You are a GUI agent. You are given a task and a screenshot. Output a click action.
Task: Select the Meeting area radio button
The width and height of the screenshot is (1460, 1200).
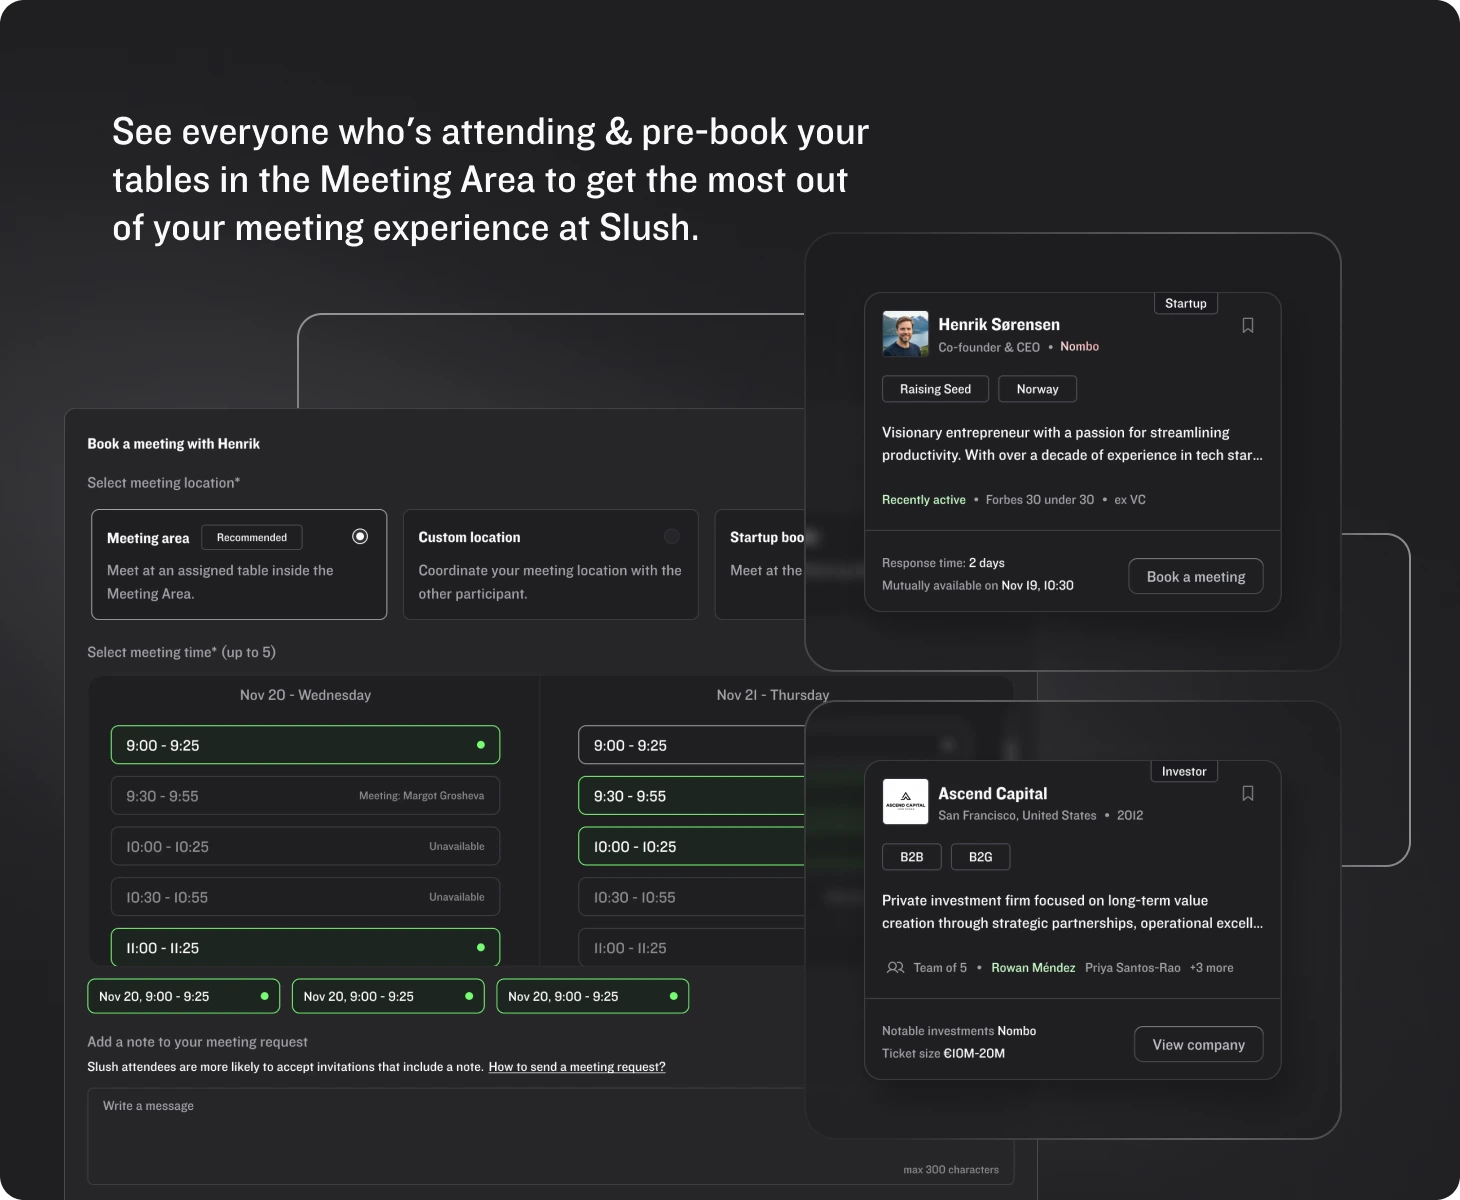pyautogui.click(x=360, y=537)
